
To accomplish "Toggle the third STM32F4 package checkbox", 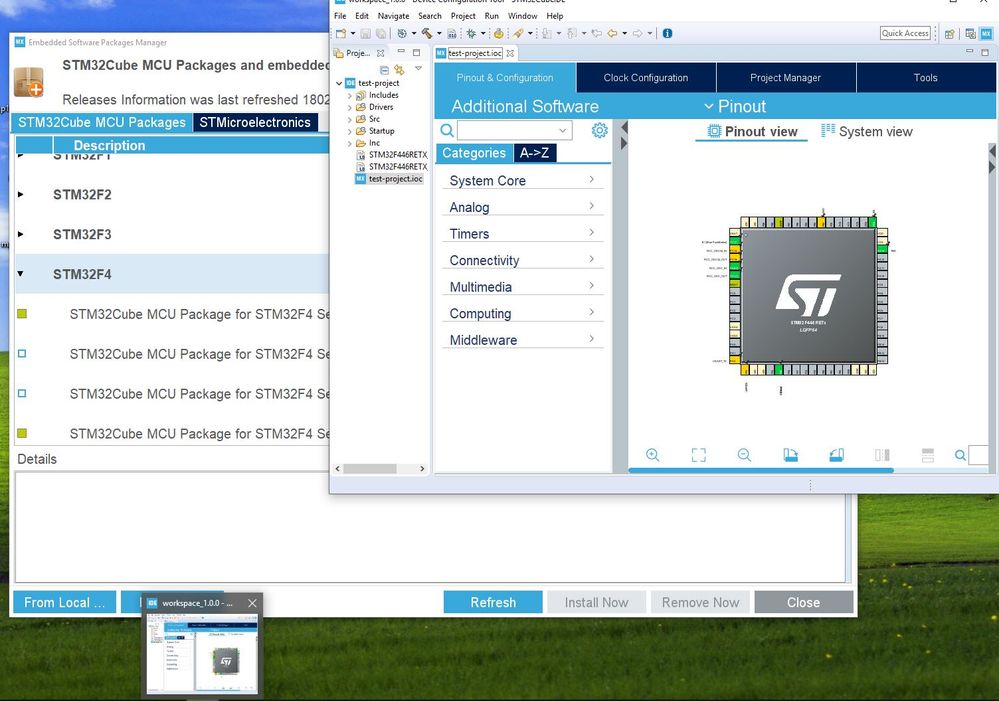I will (x=22, y=393).
